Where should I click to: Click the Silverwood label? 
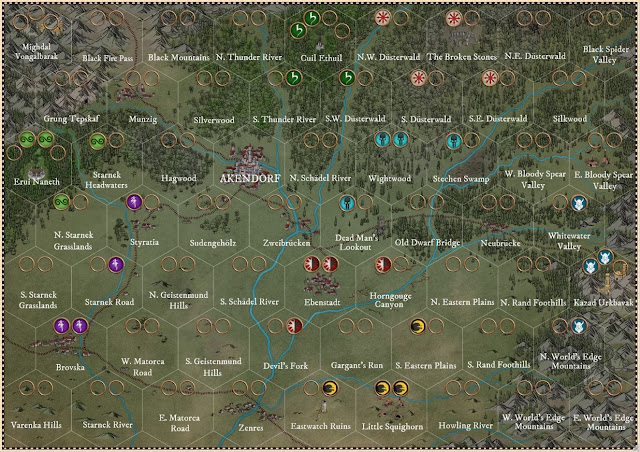click(x=214, y=120)
